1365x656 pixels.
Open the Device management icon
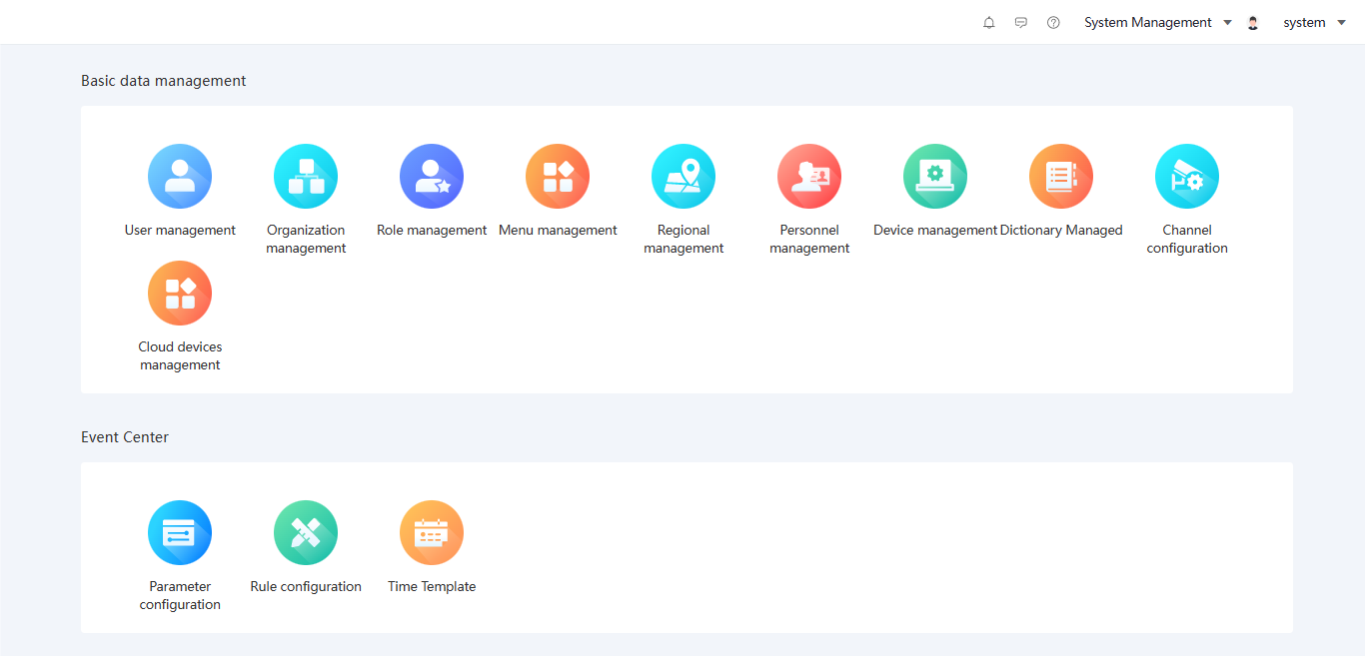coord(935,176)
